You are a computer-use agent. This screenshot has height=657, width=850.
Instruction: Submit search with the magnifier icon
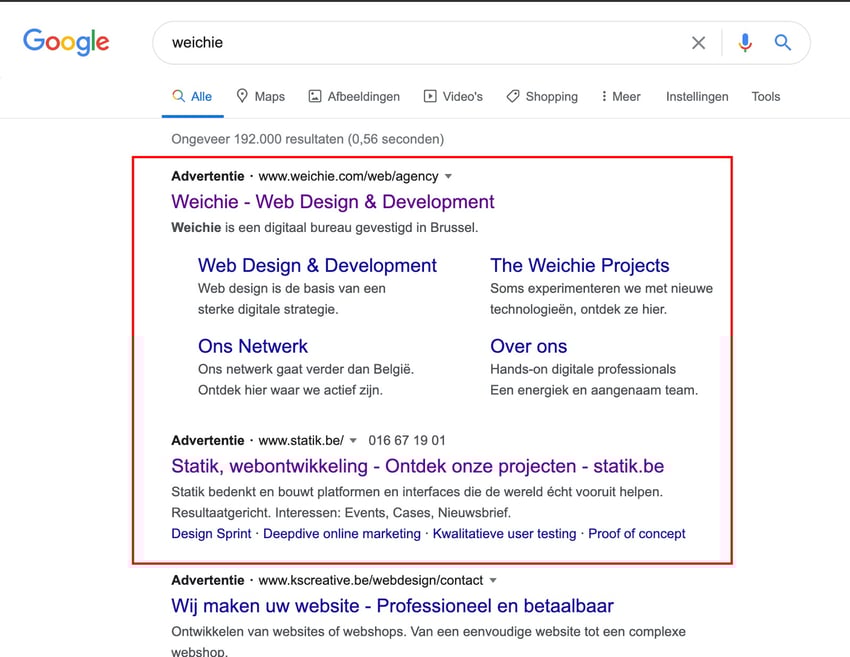coord(782,42)
